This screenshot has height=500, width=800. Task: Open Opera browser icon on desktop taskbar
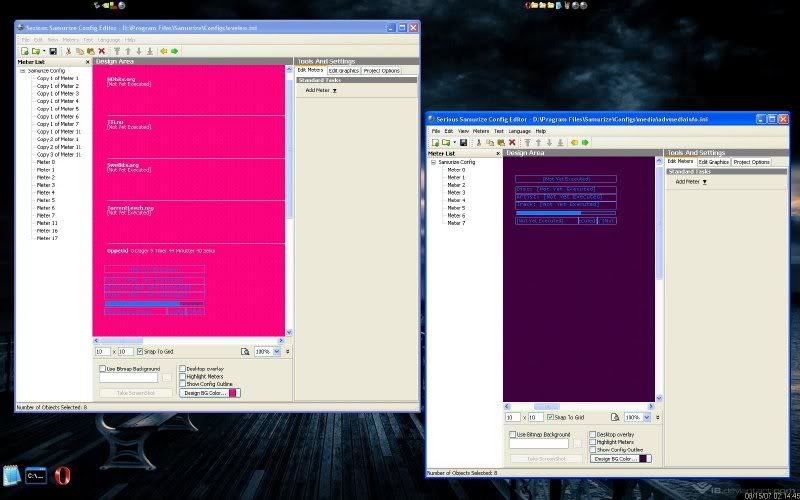(x=61, y=476)
